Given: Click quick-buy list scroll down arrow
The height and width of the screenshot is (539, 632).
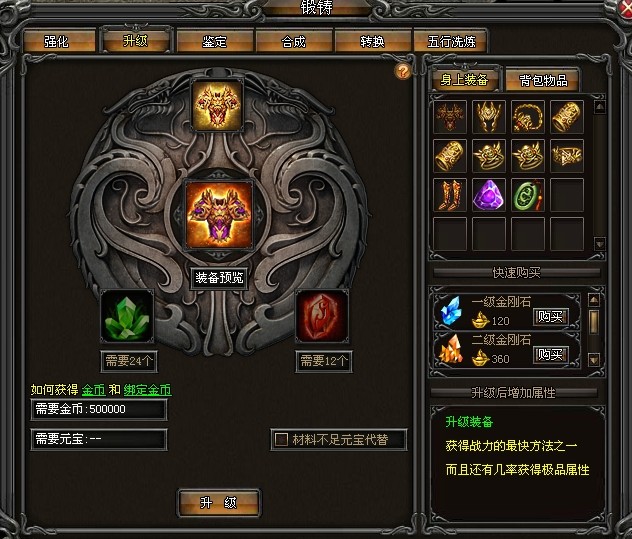Looking at the screenshot, I should click(594, 360).
